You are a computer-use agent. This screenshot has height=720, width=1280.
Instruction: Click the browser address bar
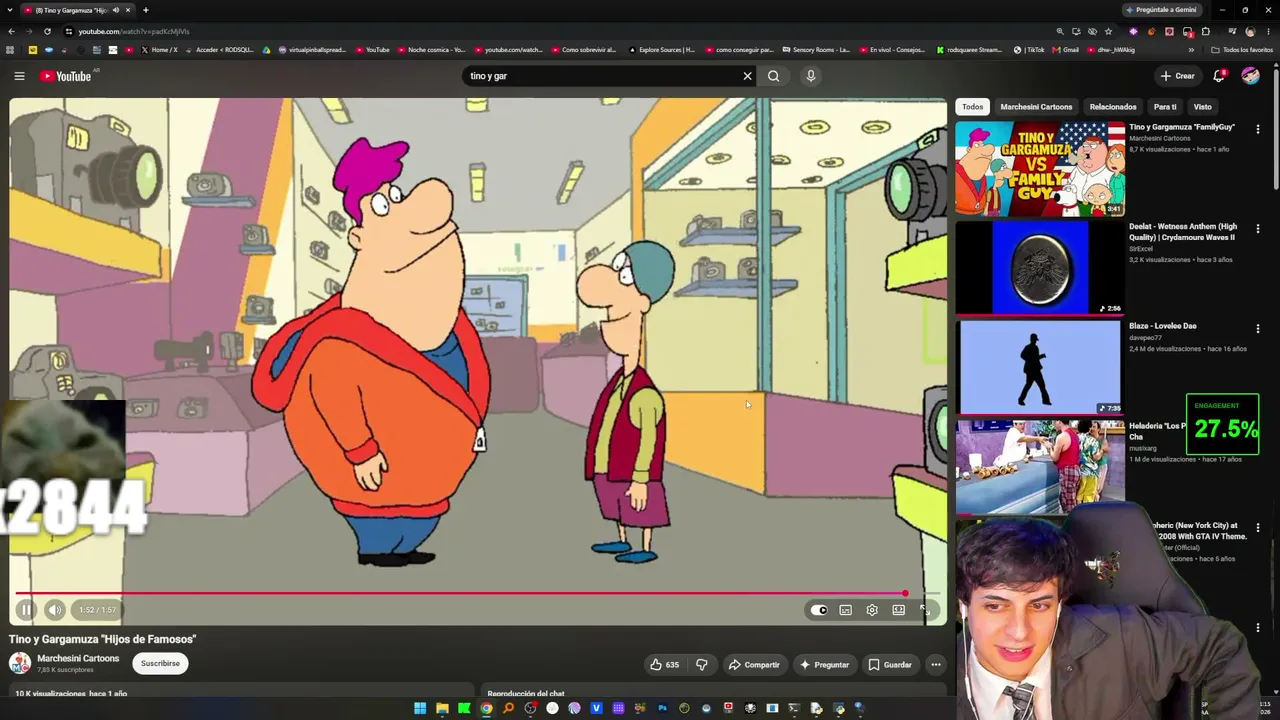[x=560, y=31]
